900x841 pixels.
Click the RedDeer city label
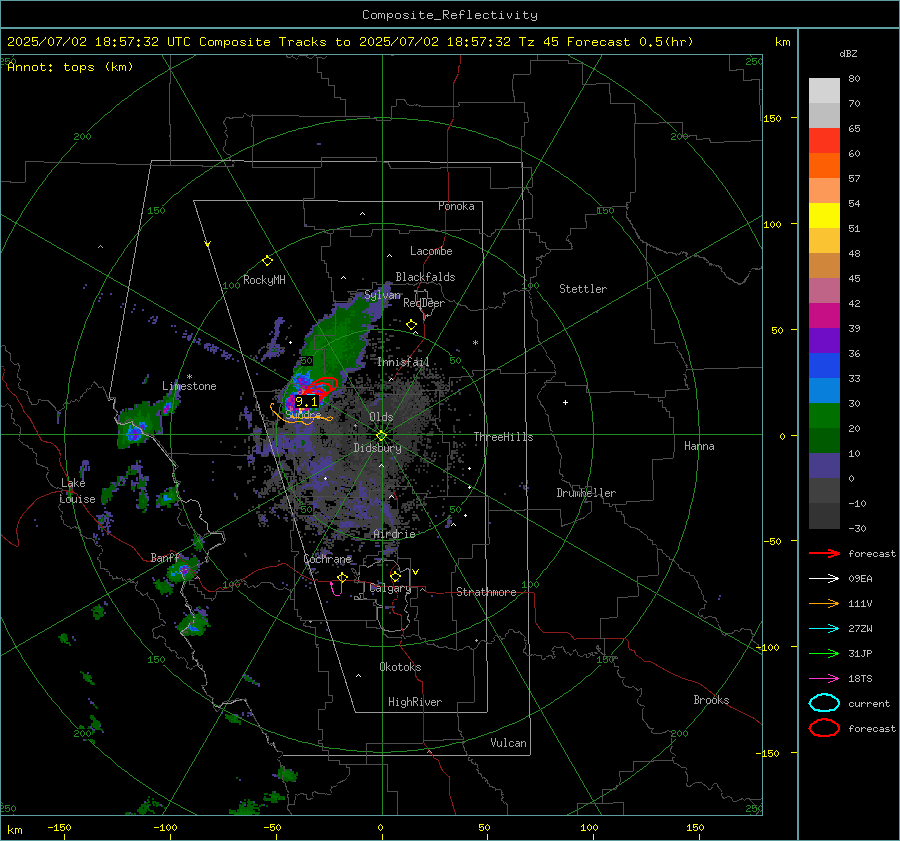click(424, 303)
